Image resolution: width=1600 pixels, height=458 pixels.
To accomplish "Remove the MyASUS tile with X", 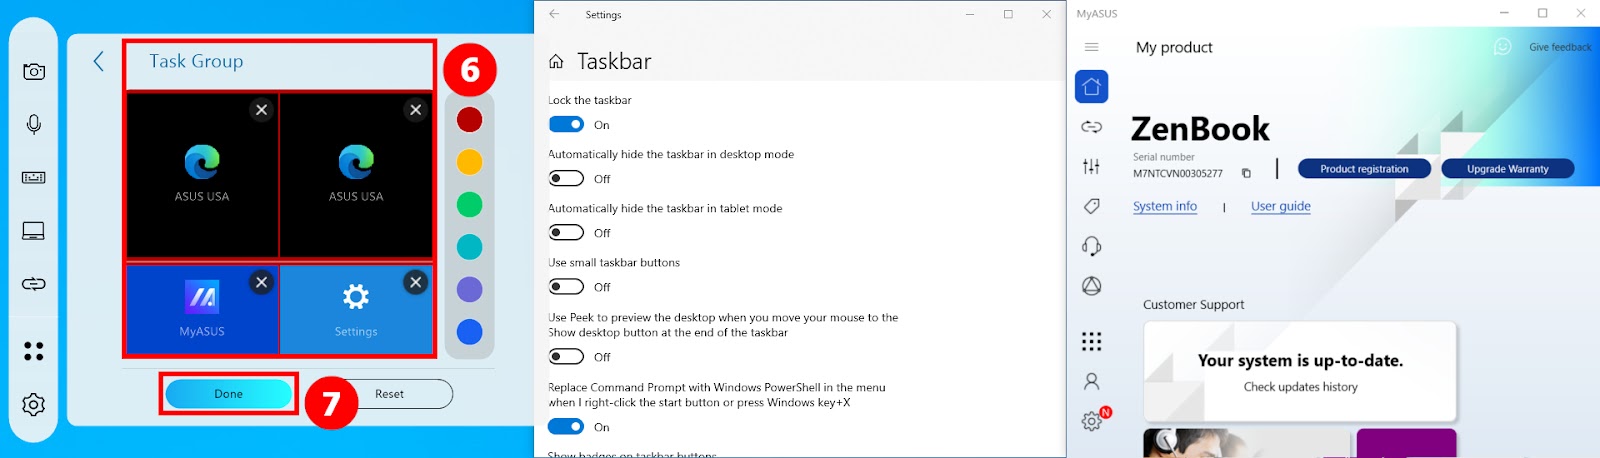I will pyautogui.click(x=261, y=282).
